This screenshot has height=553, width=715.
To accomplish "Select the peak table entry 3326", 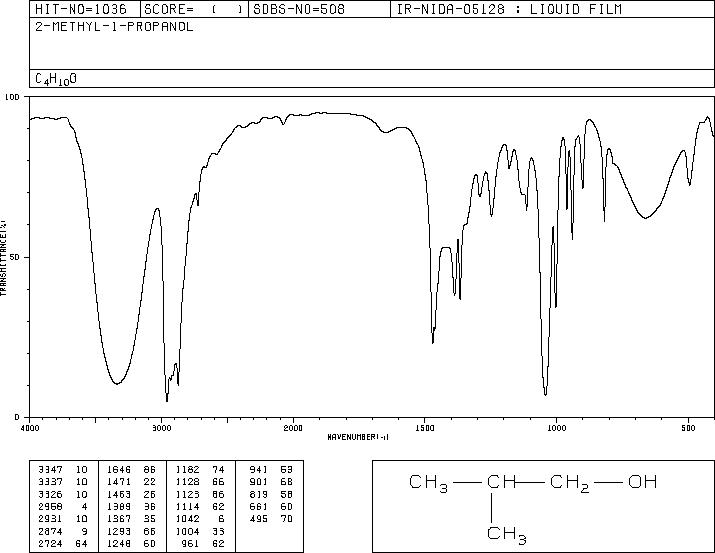I will tap(51, 494).
